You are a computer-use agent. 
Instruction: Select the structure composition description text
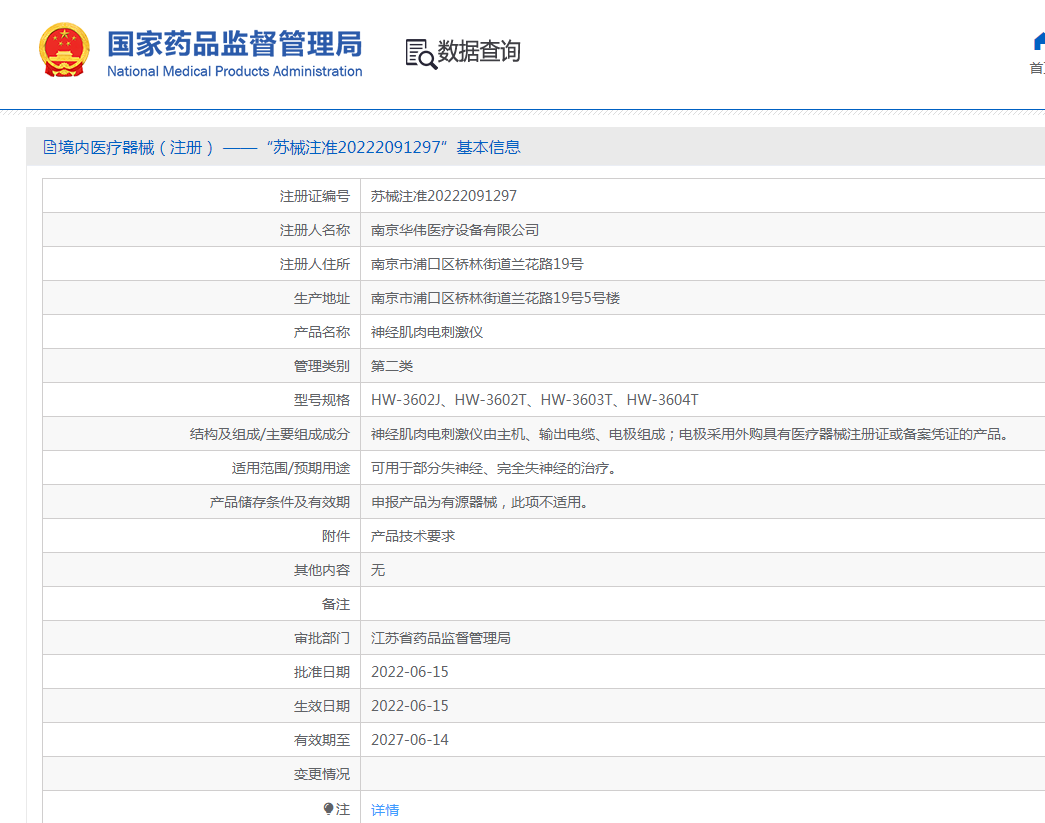pos(689,434)
